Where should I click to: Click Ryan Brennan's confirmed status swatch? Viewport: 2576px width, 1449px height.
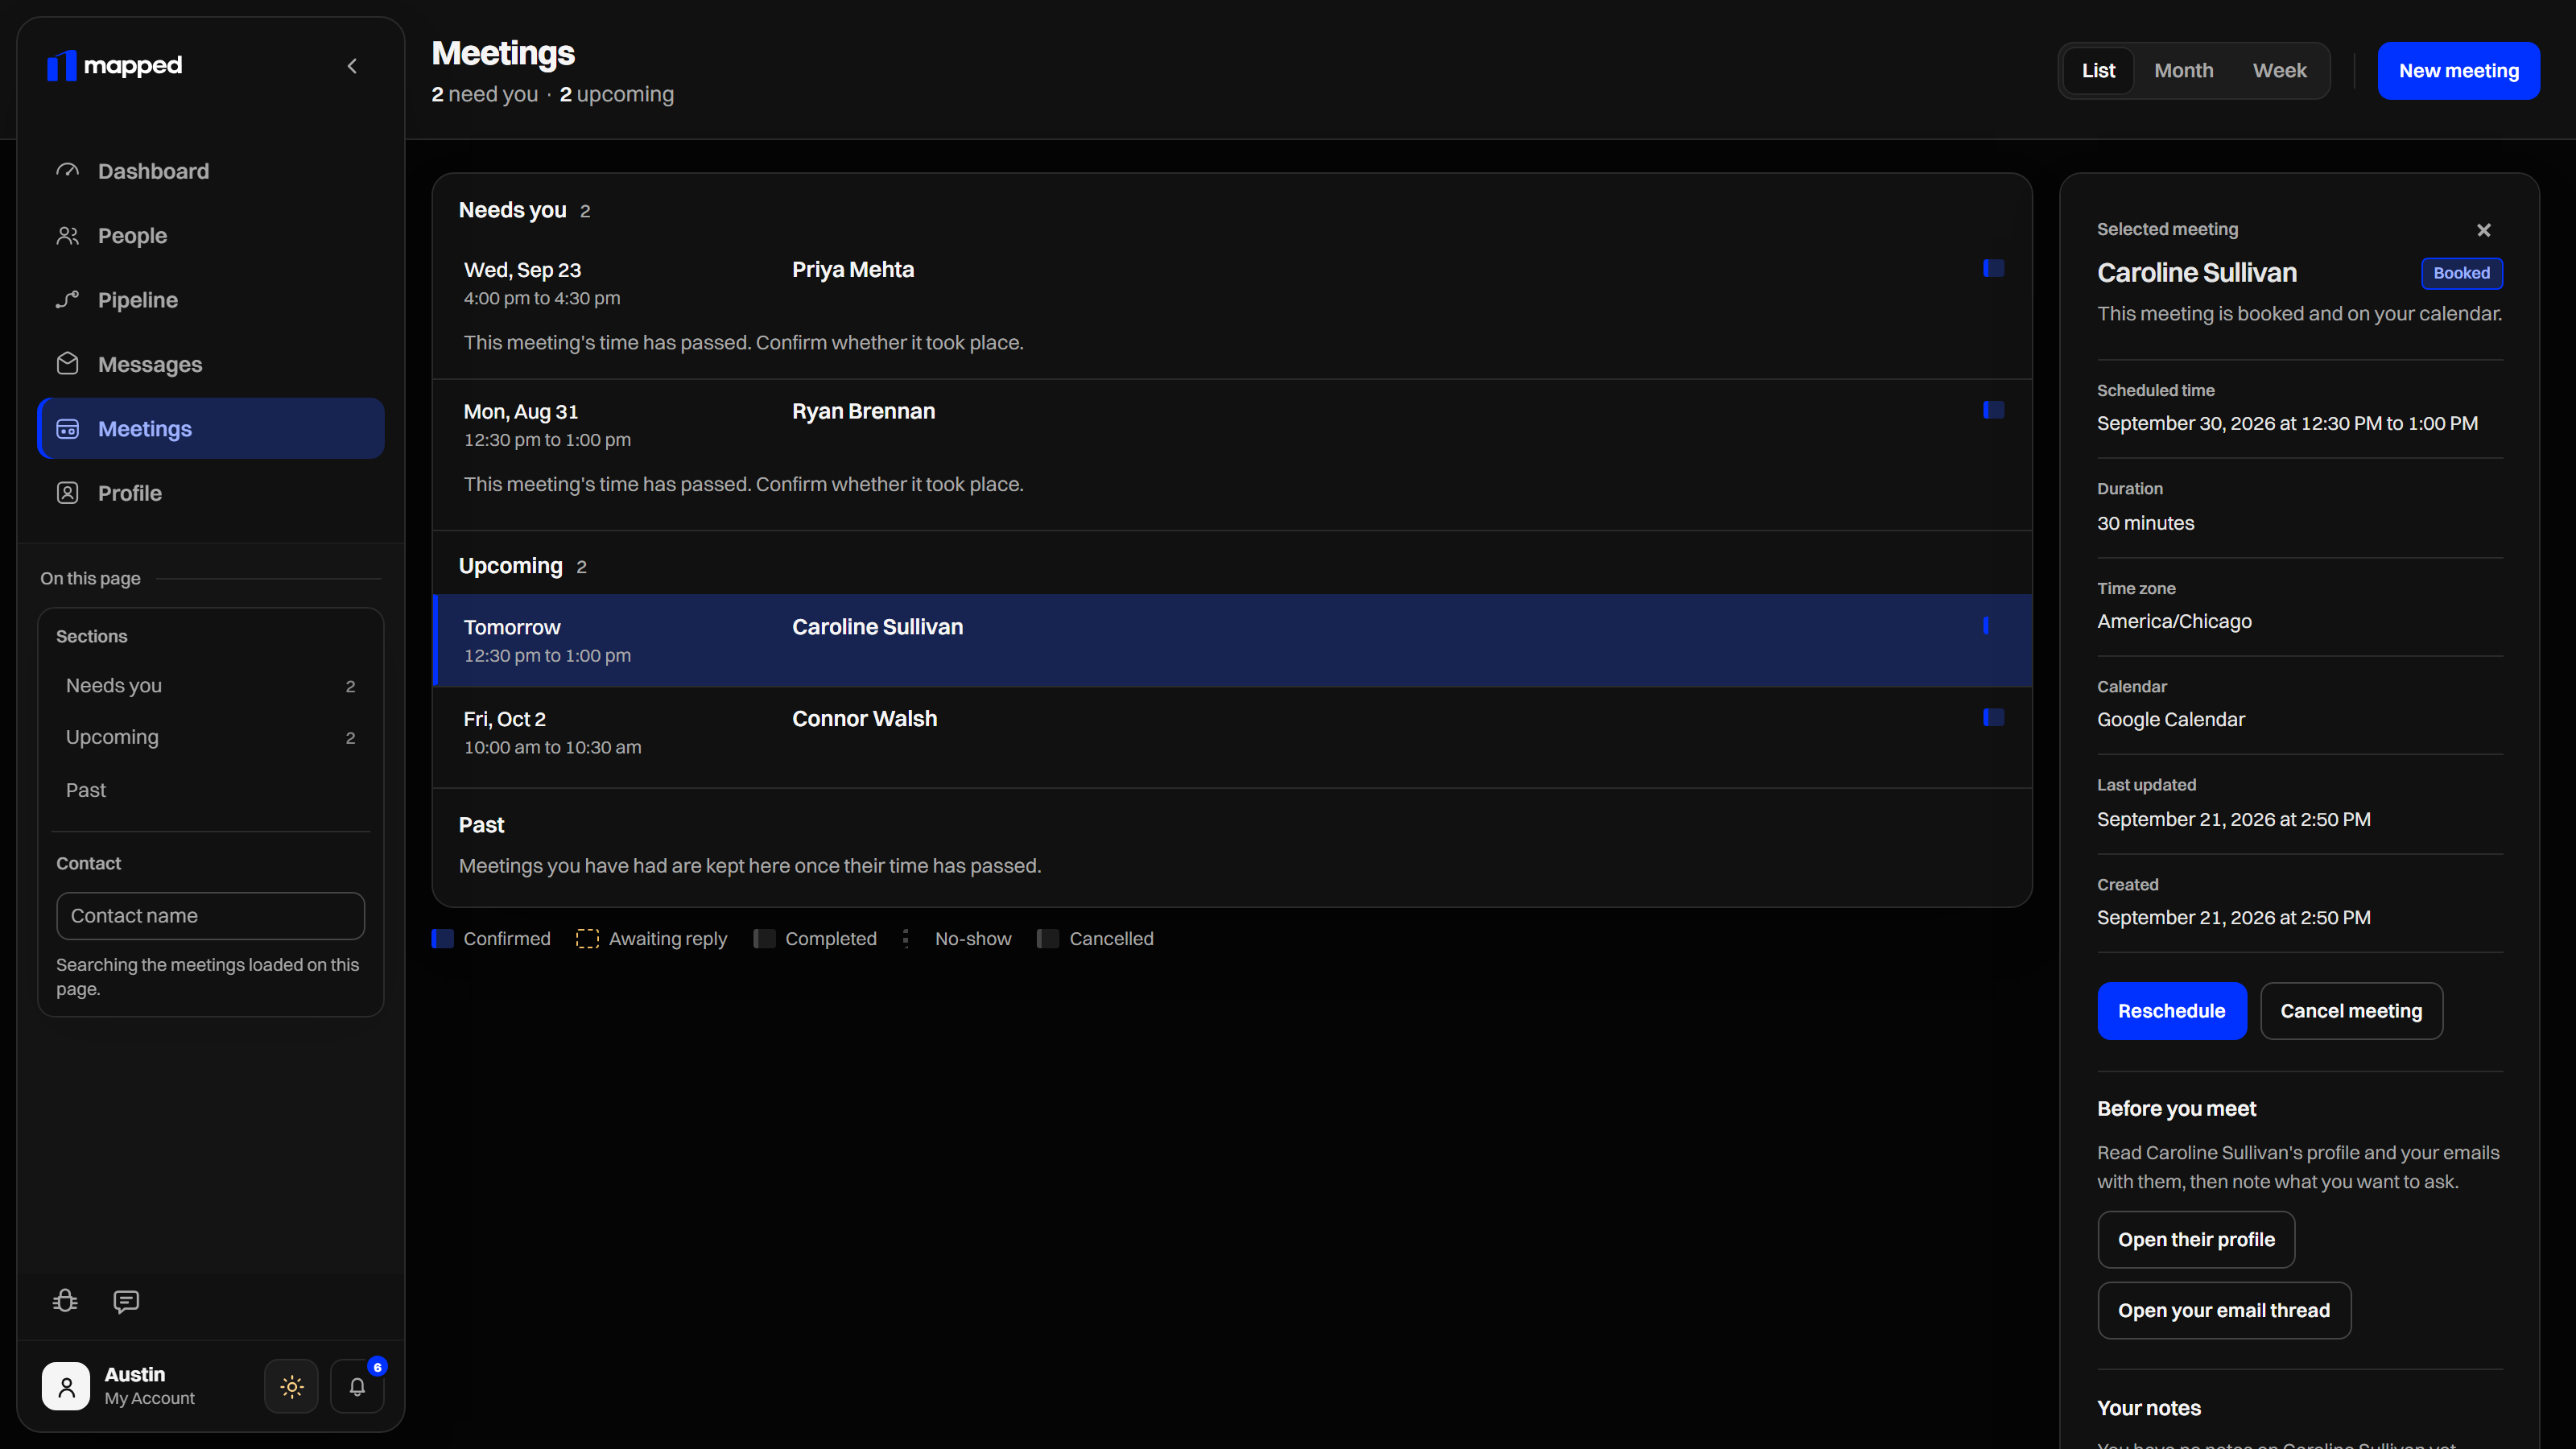[1993, 410]
